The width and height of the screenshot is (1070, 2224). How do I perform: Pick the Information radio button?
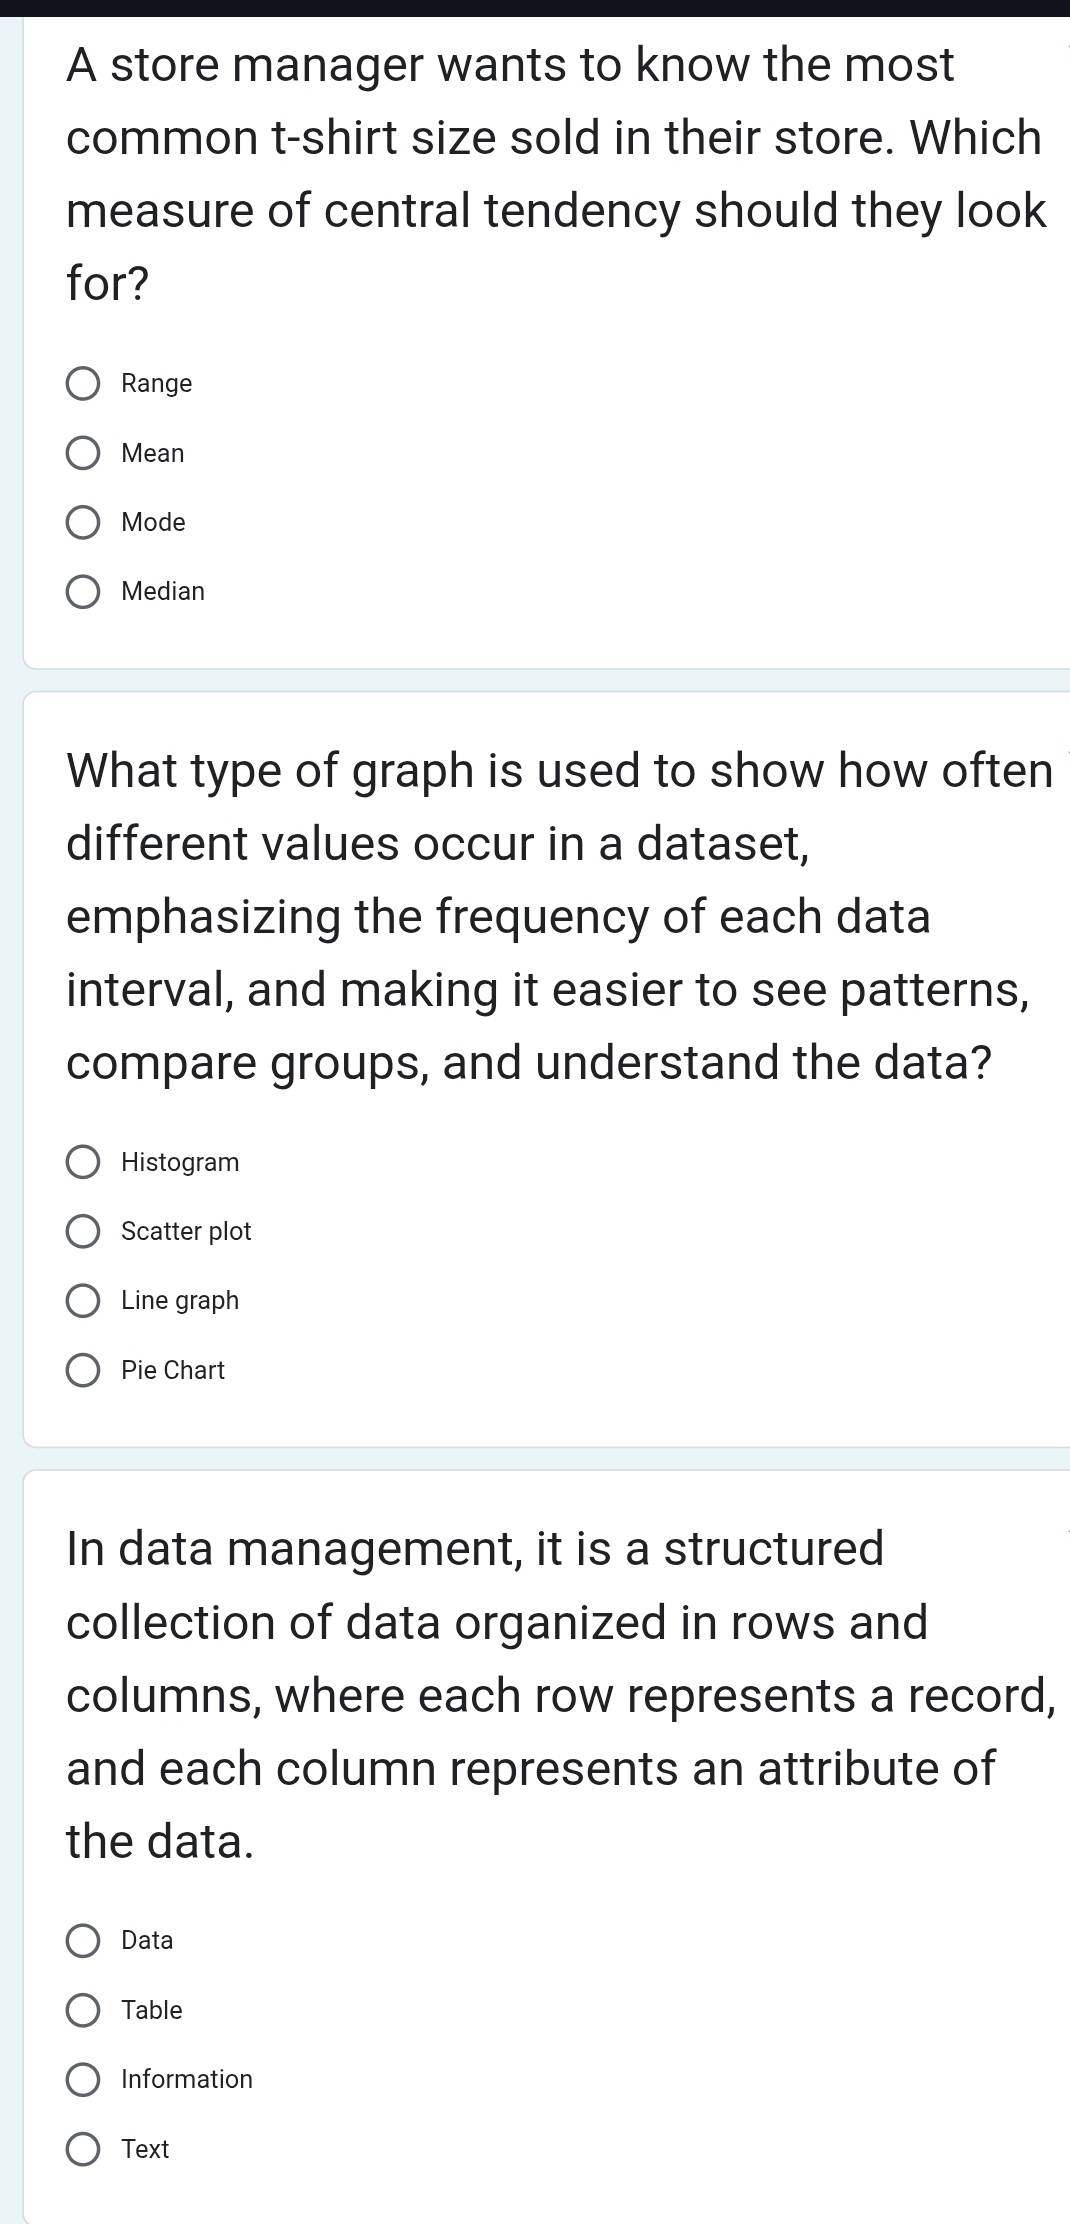[83, 2080]
